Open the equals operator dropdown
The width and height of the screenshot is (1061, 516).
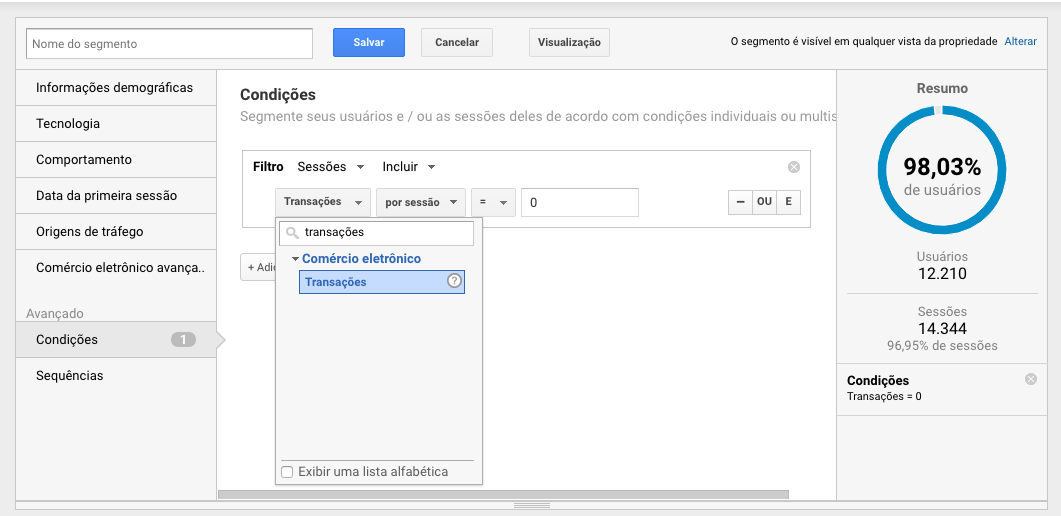493,202
